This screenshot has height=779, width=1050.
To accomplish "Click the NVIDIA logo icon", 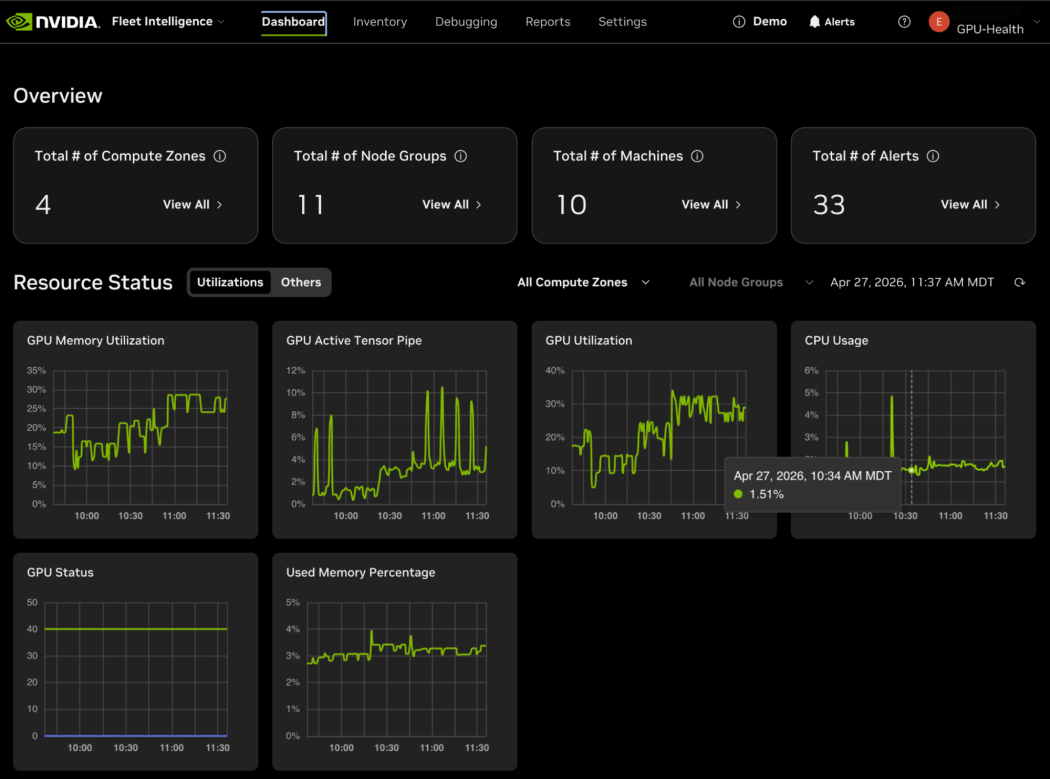I will (x=19, y=22).
